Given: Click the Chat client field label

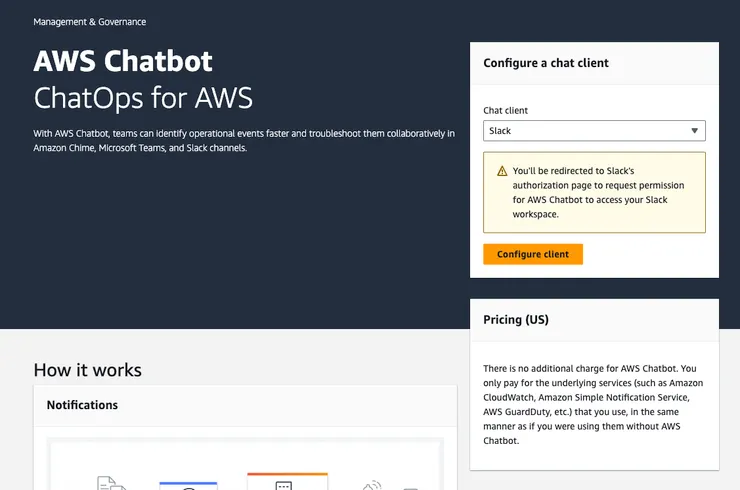Looking at the screenshot, I should point(506,111).
